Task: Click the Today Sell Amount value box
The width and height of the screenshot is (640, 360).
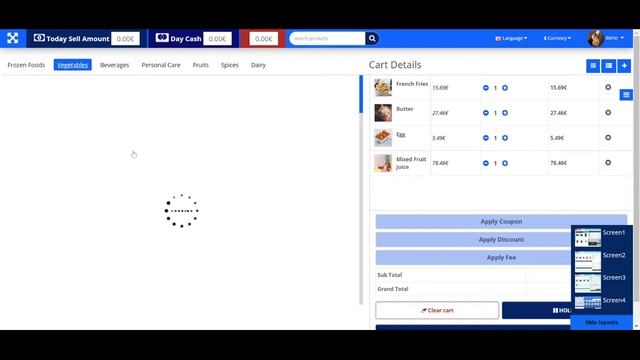Action: coord(125,38)
